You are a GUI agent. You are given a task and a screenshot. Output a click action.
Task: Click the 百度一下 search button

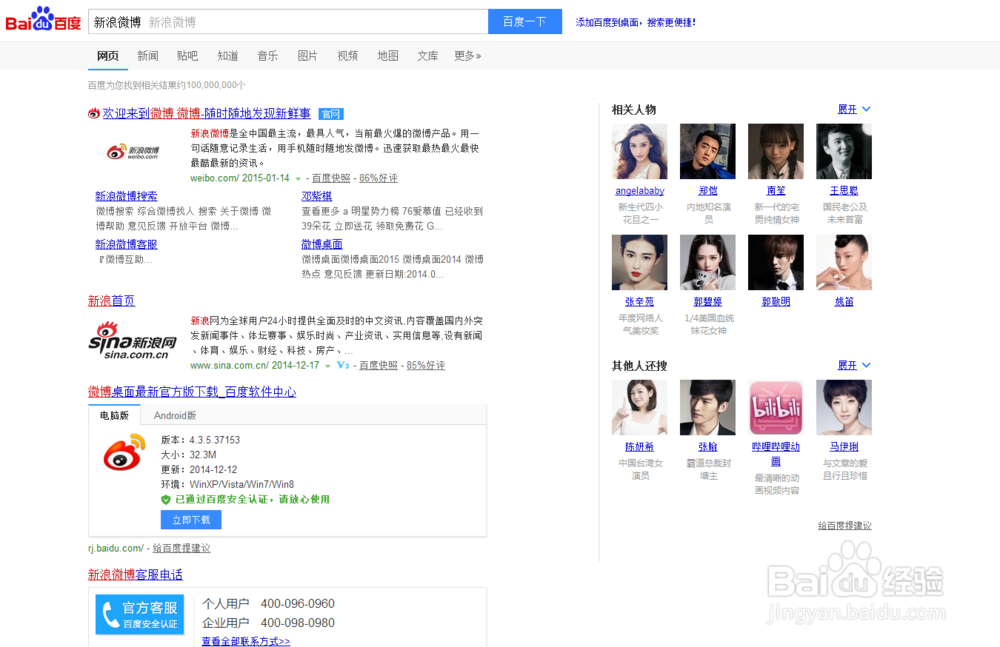pyautogui.click(x=525, y=22)
